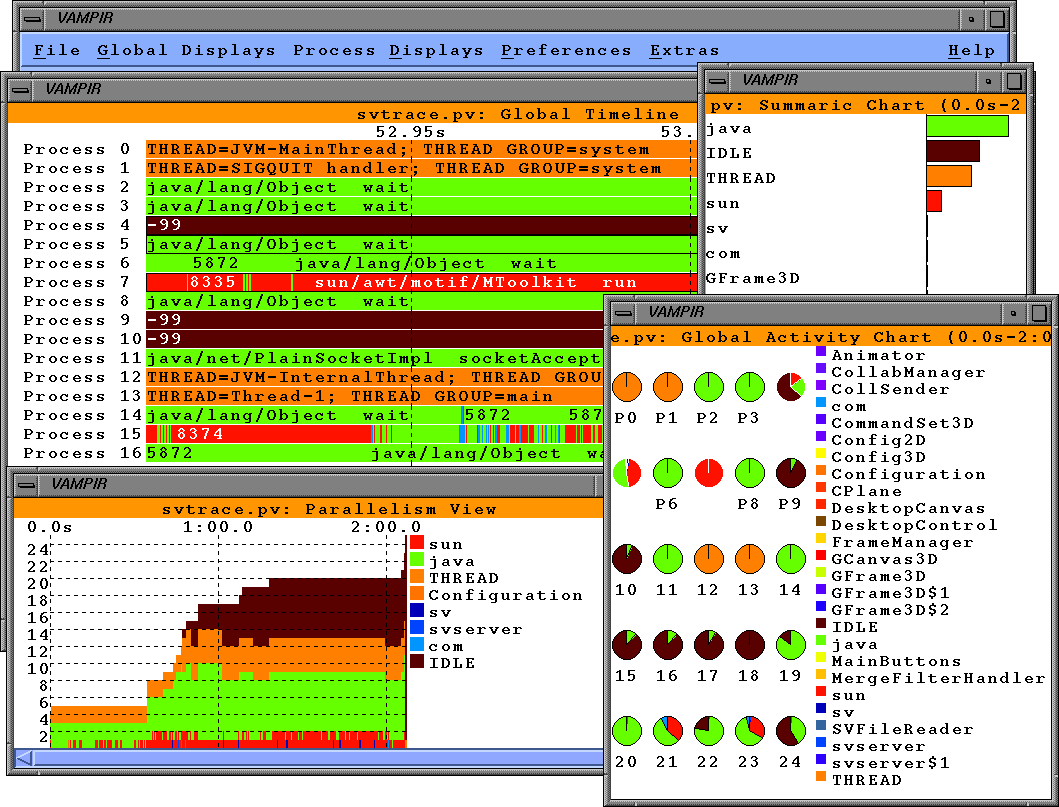Click the "Process 15" row label

pyautogui.click(x=82, y=434)
